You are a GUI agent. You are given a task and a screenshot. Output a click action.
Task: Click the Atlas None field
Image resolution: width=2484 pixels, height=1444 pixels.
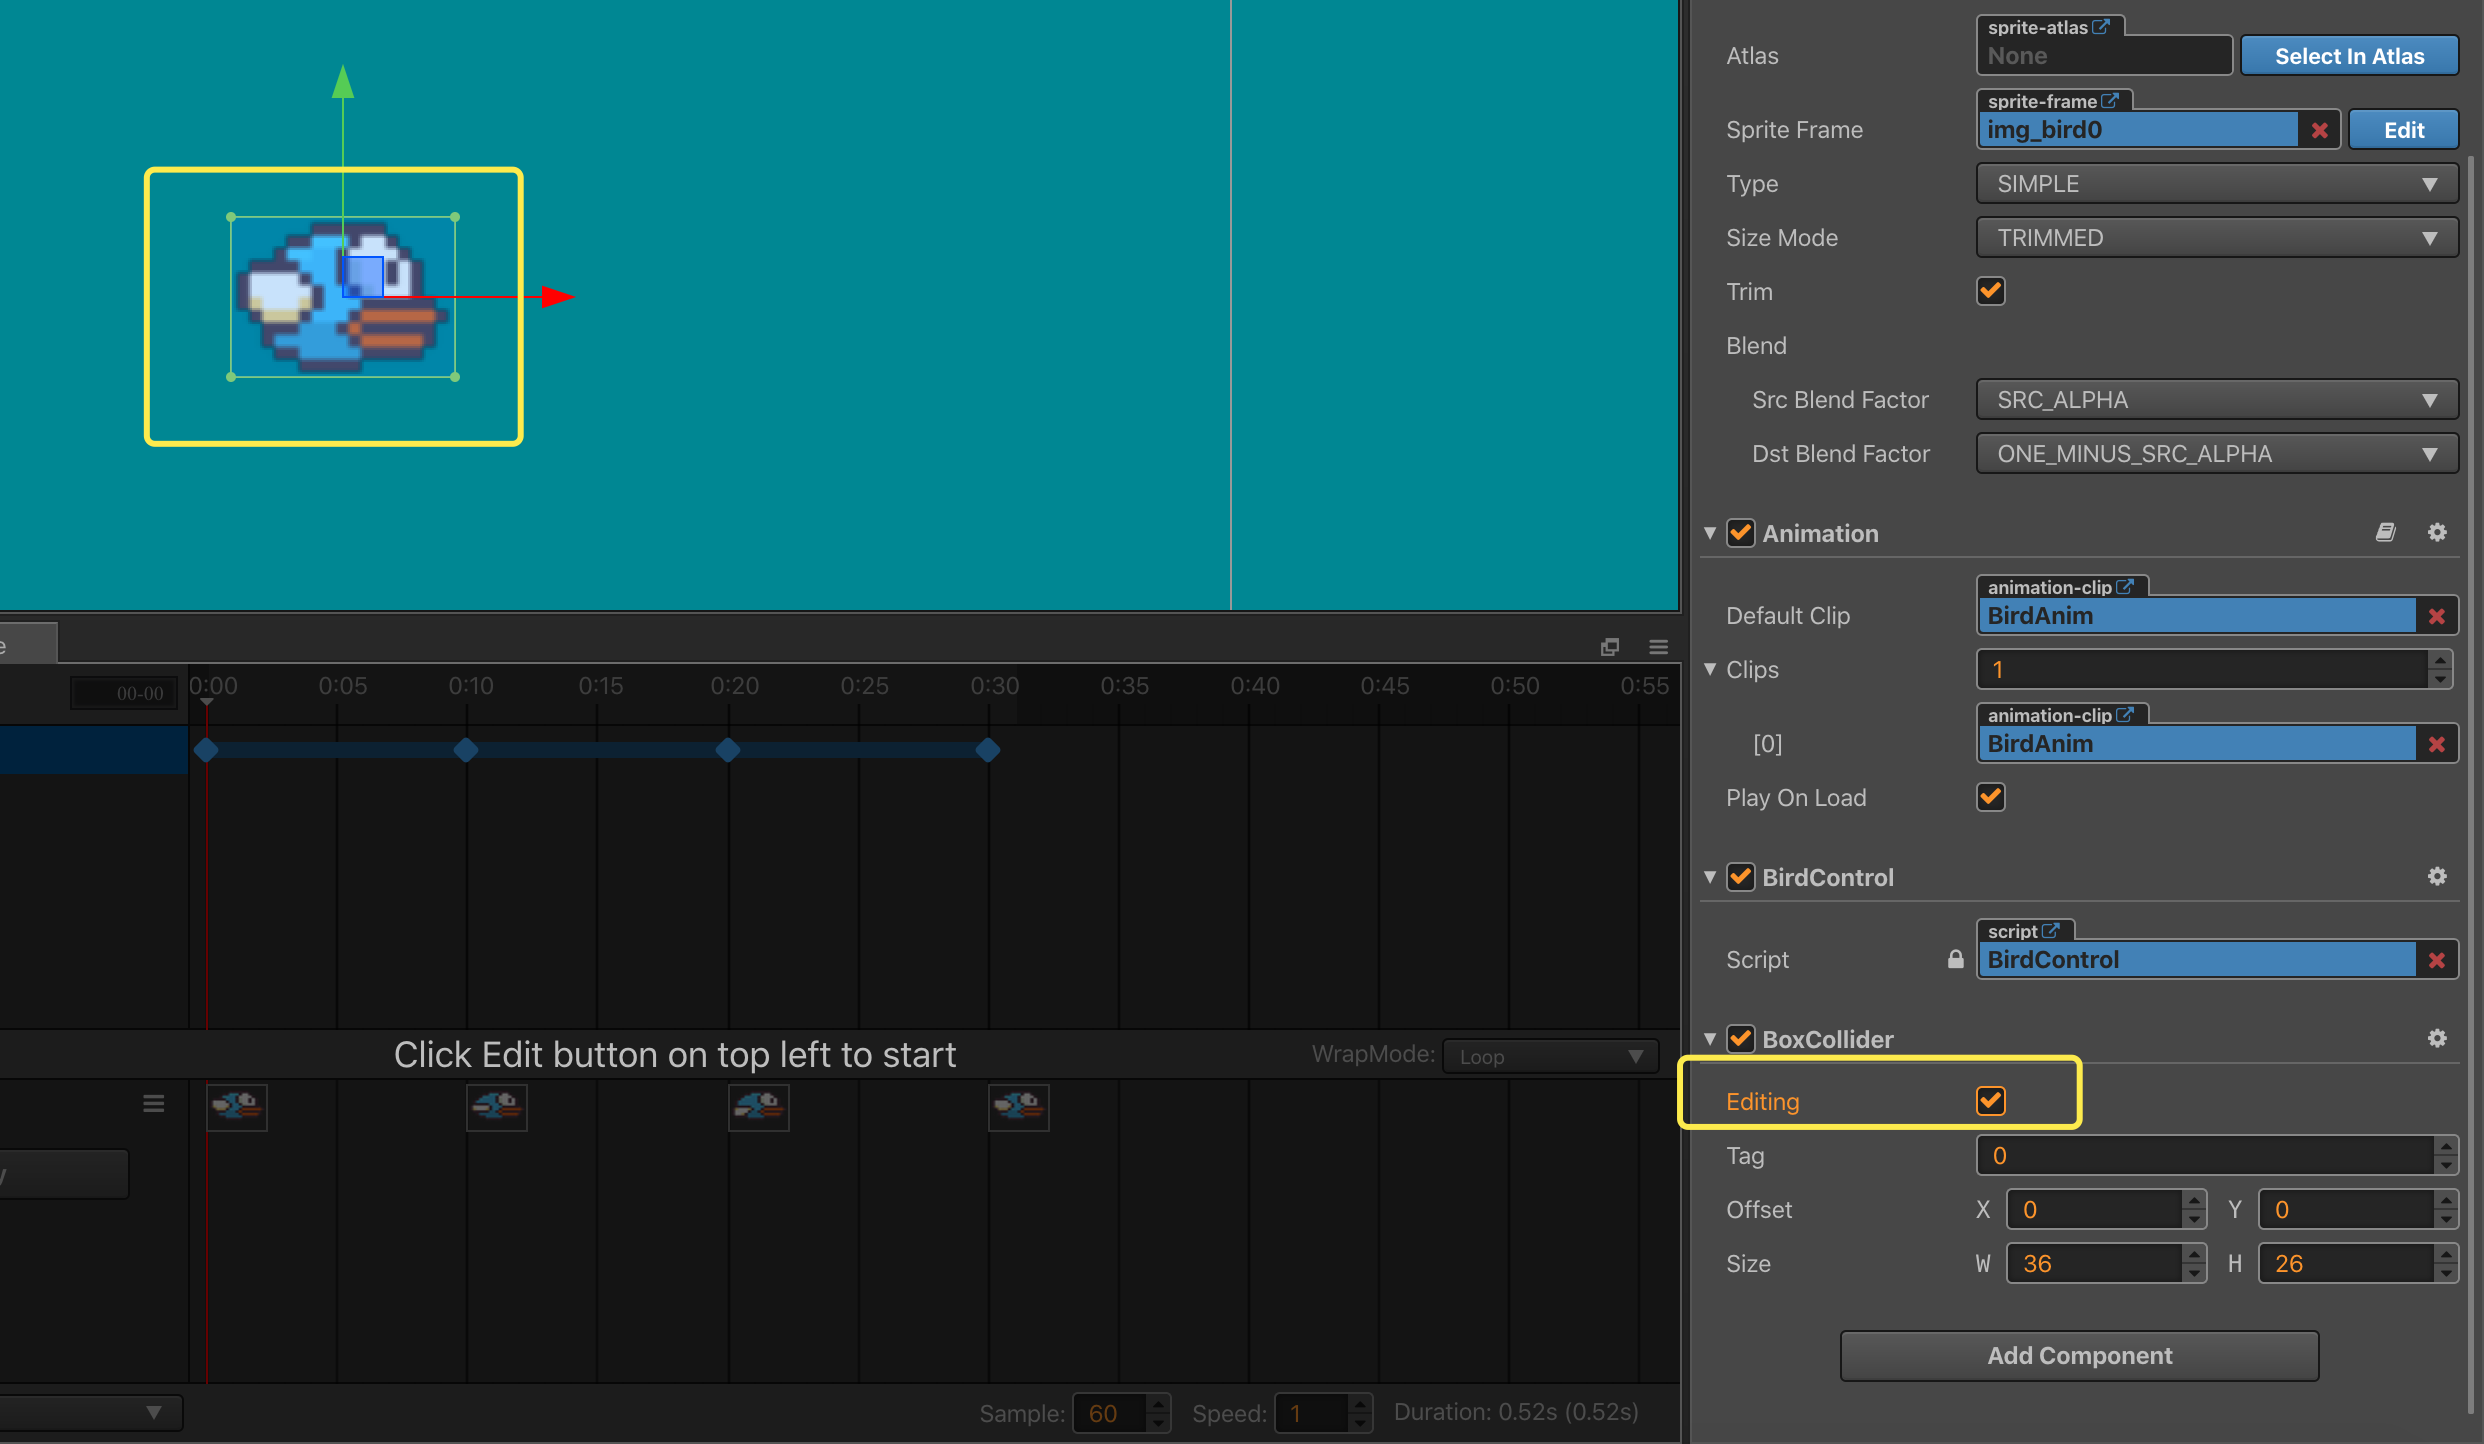(2104, 56)
